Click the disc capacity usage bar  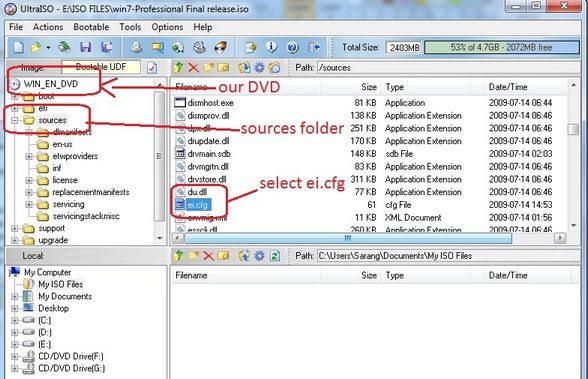coord(502,48)
